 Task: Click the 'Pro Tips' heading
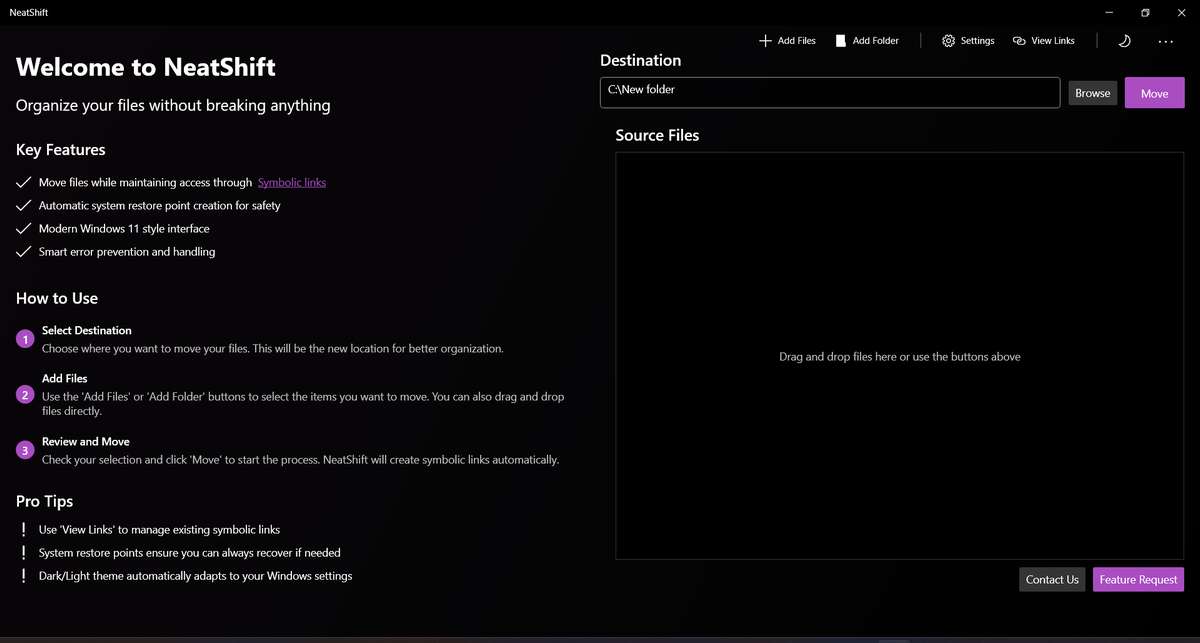45,501
